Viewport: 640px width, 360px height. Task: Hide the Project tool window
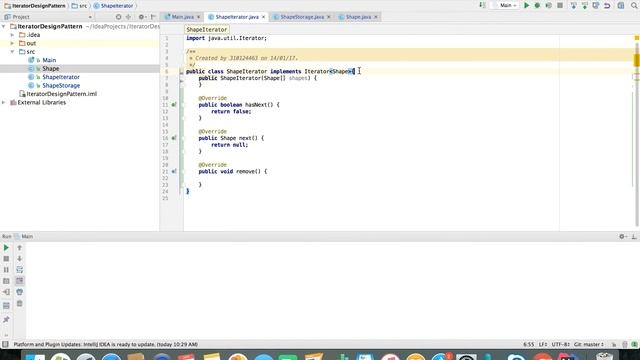pos(153,17)
